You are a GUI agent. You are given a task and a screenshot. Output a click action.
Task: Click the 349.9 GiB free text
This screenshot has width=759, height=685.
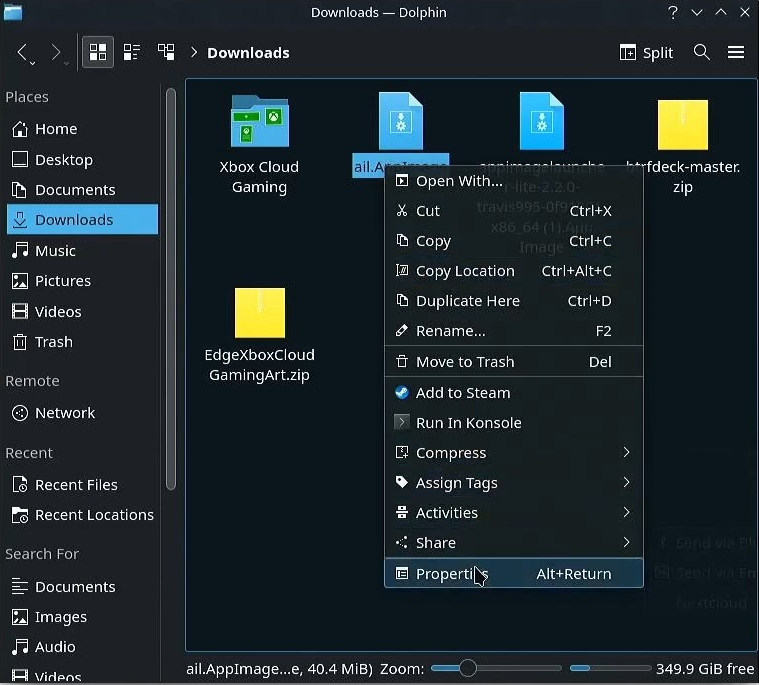click(705, 669)
